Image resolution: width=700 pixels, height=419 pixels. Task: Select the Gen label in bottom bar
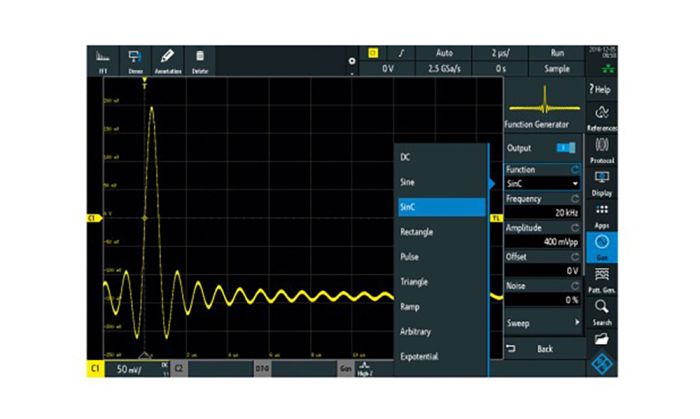(346, 369)
